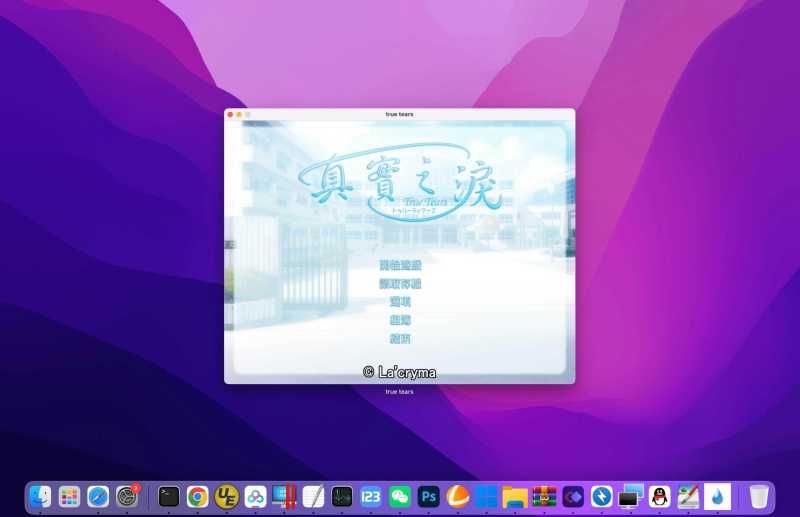Select the bottom entry of the title menu

coord(401,338)
